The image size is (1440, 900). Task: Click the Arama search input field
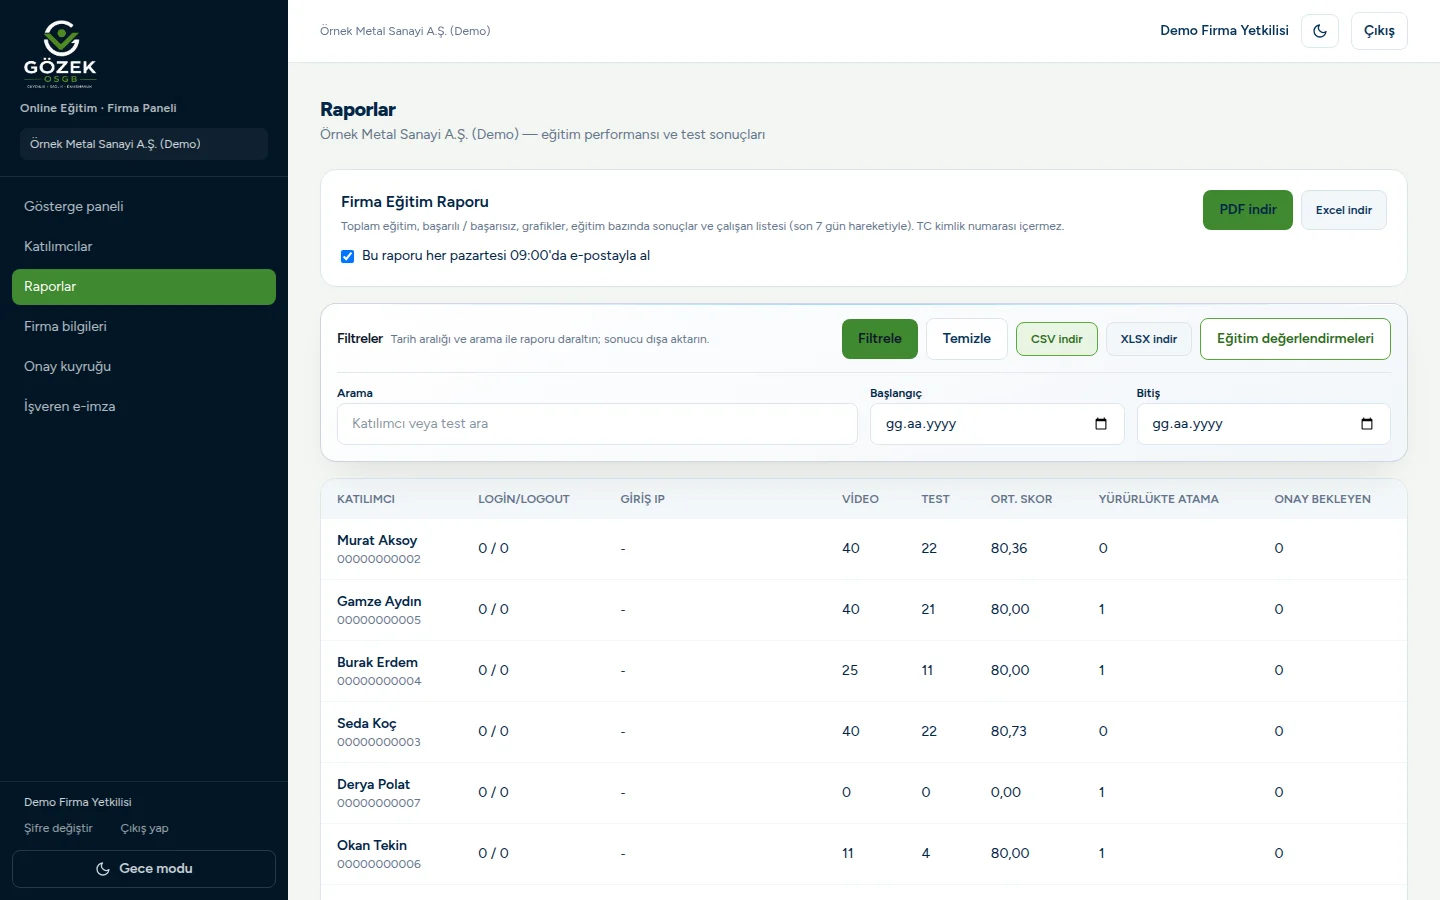point(597,424)
